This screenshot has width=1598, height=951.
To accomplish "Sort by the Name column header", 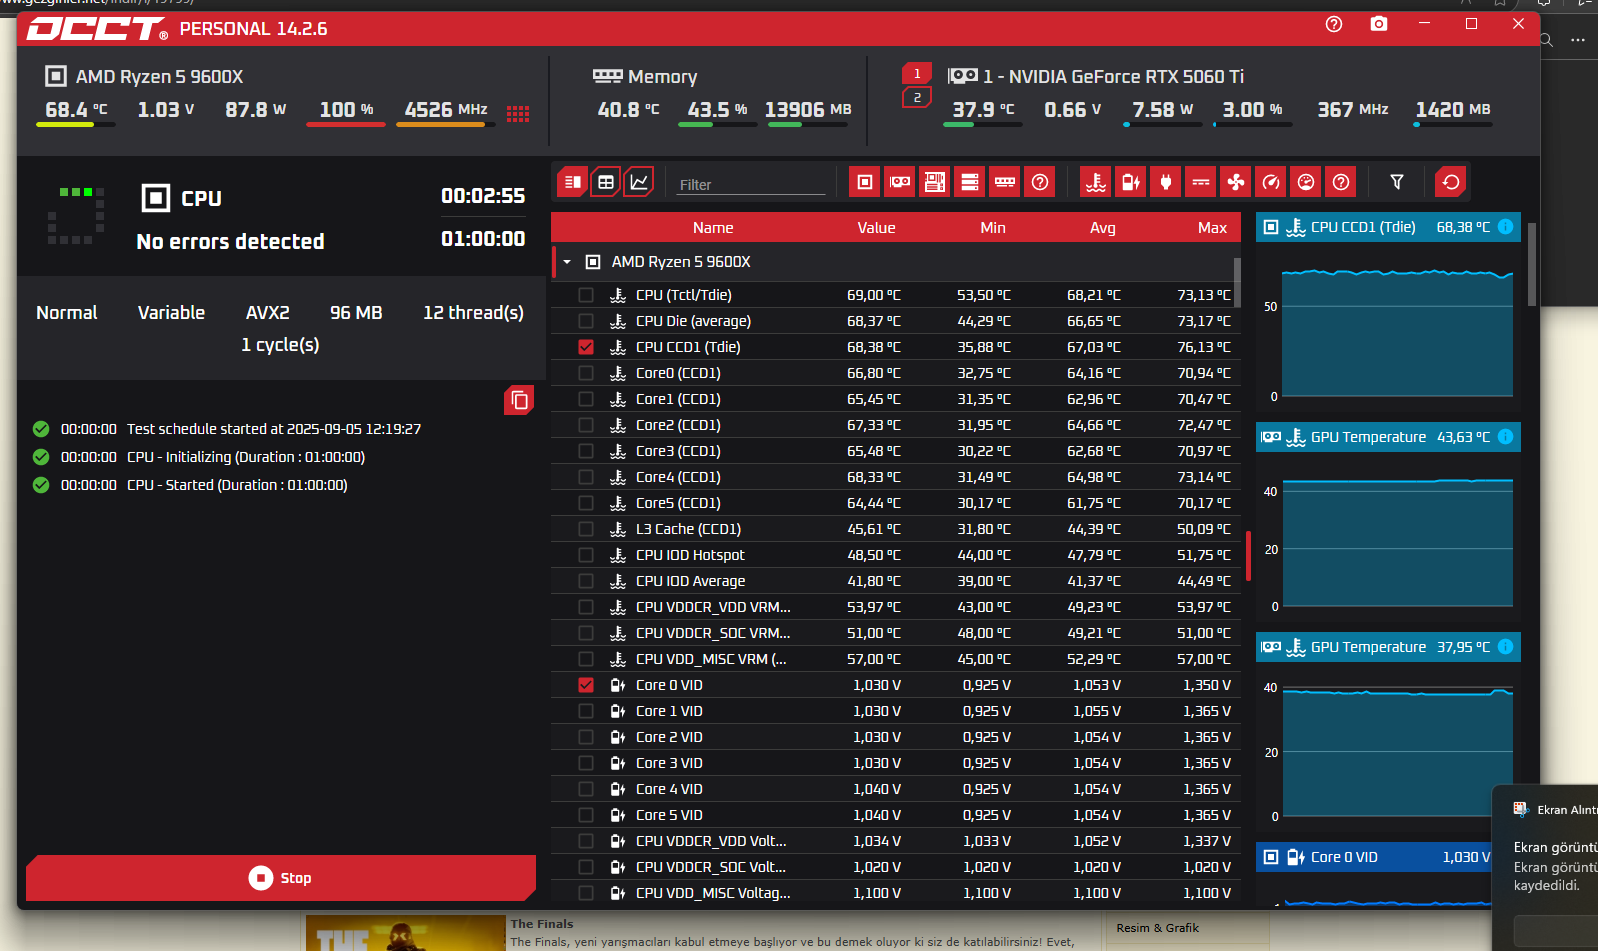I will click(713, 228).
